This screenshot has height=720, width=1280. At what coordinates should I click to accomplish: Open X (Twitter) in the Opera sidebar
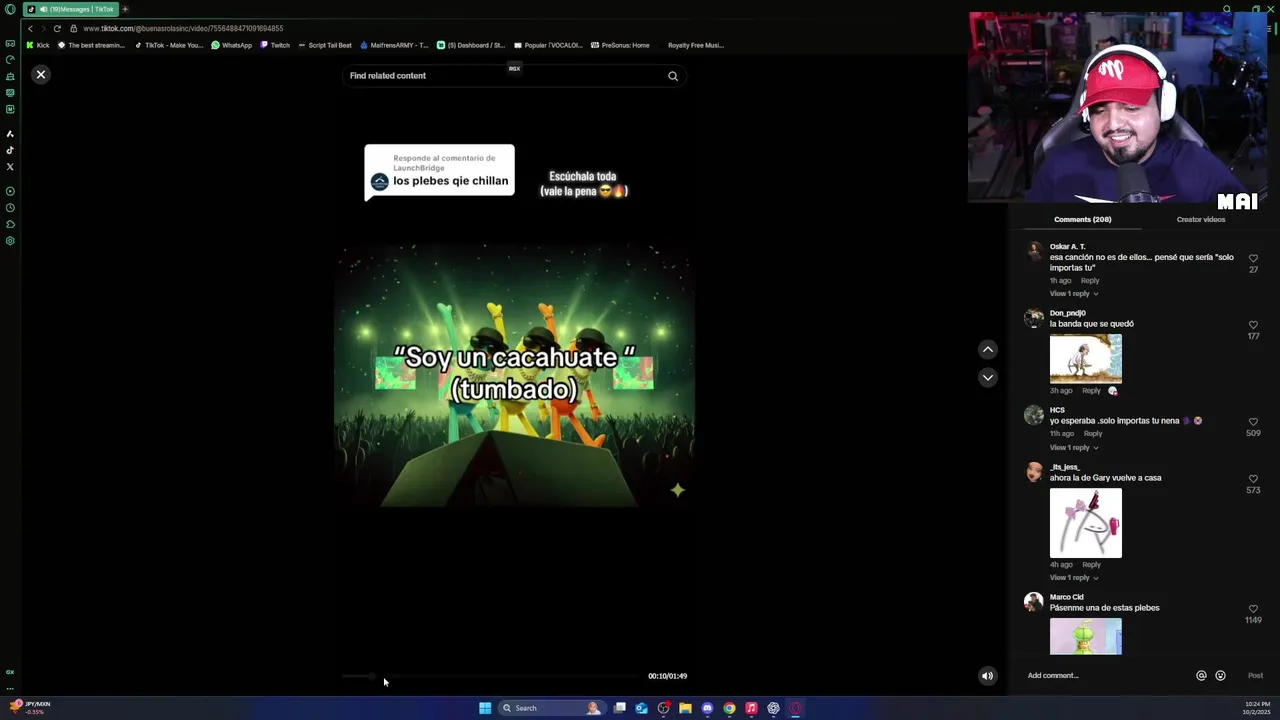point(10,167)
